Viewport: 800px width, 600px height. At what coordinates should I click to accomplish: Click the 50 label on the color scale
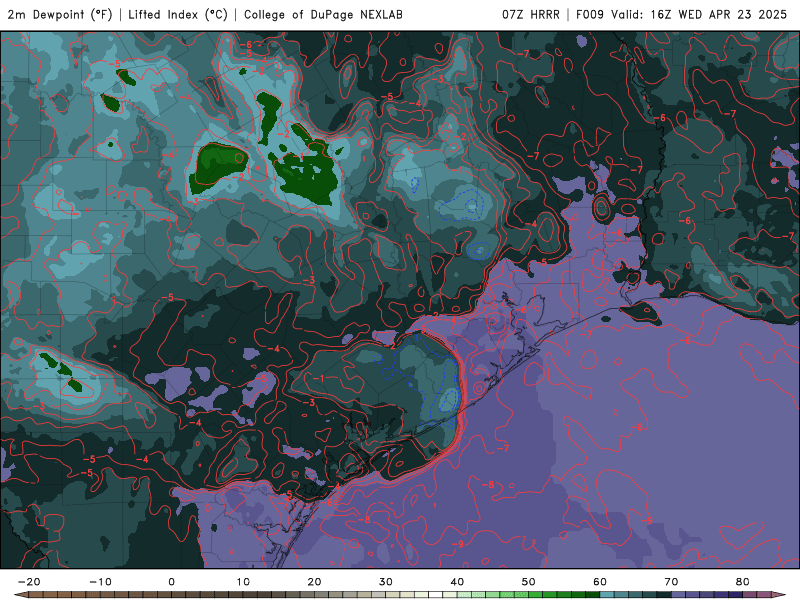tap(529, 582)
